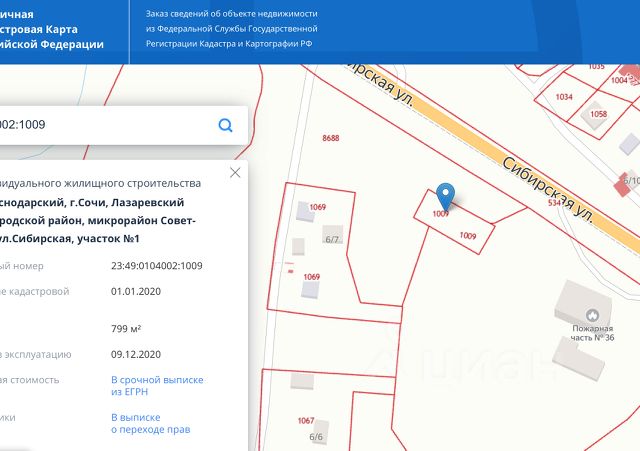Click the lower-right 1009 parcel label
The image size is (640, 451).
[x=467, y=235]
